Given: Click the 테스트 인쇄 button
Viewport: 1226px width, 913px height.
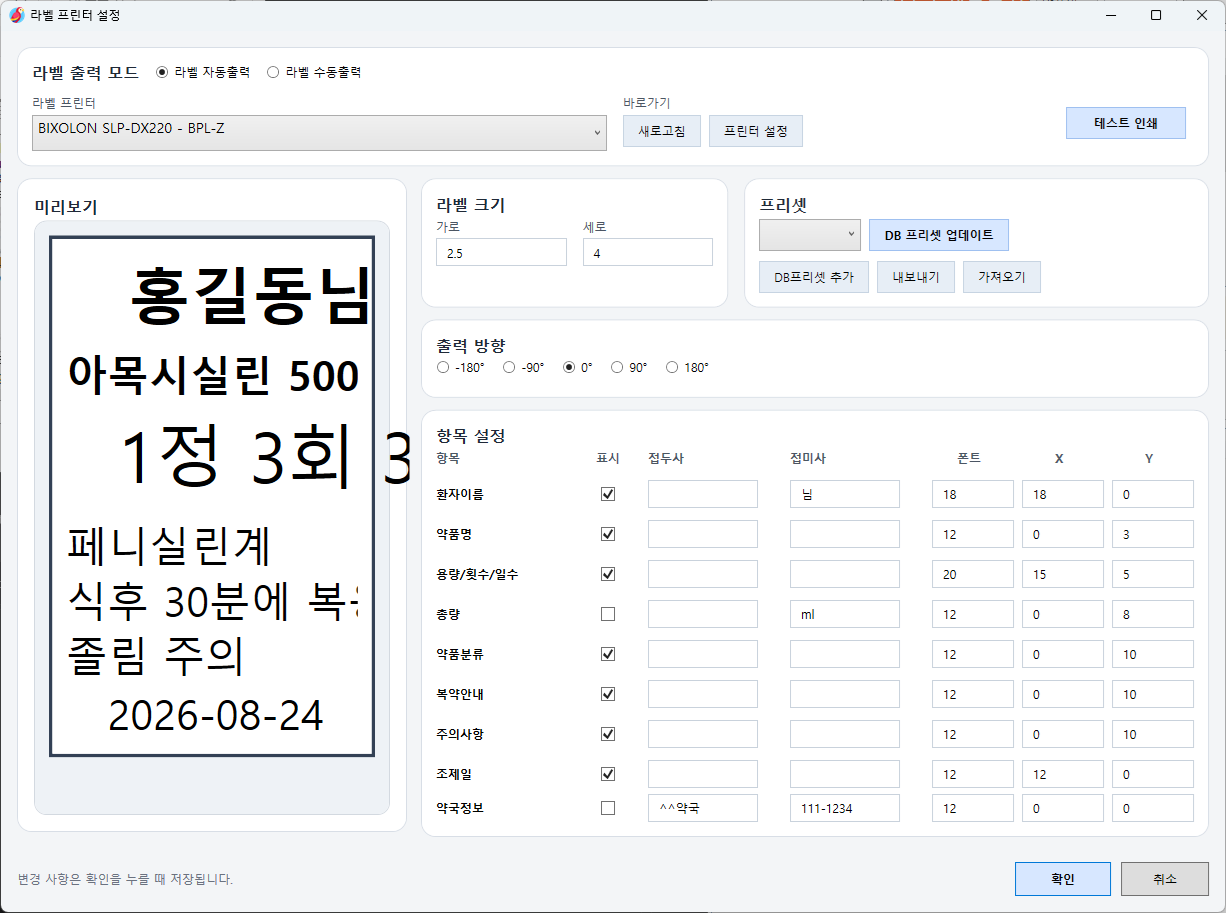Looking at the screenshot, I should pyautogui.click(x=1126, y=123).
